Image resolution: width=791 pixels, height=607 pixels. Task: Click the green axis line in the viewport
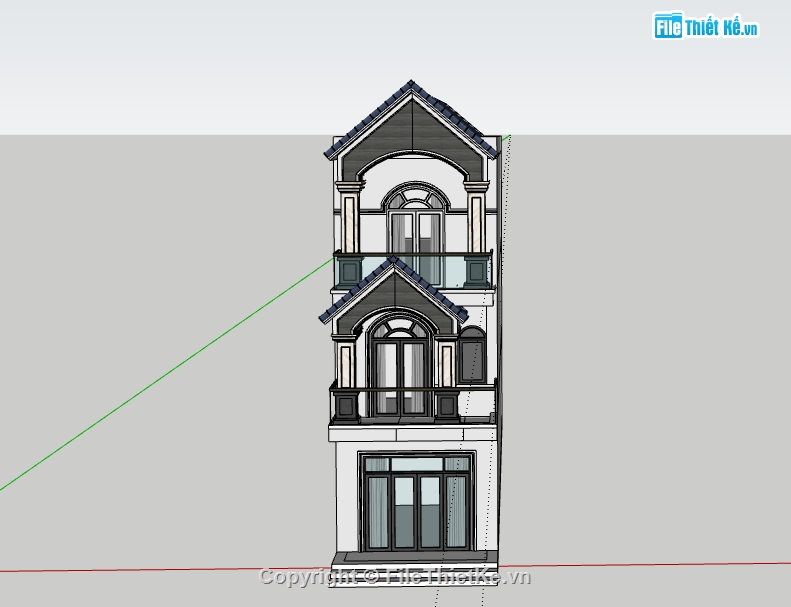pos(166,374)
